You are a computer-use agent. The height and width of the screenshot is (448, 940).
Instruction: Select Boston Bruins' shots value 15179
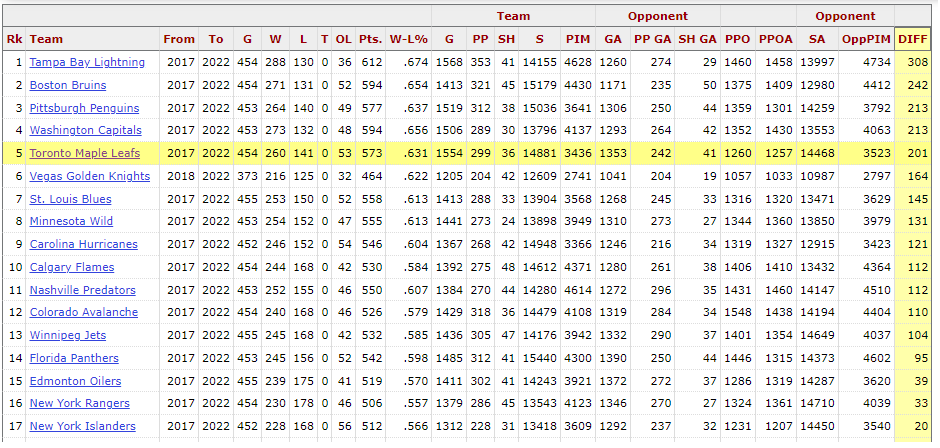click(540, 85)
